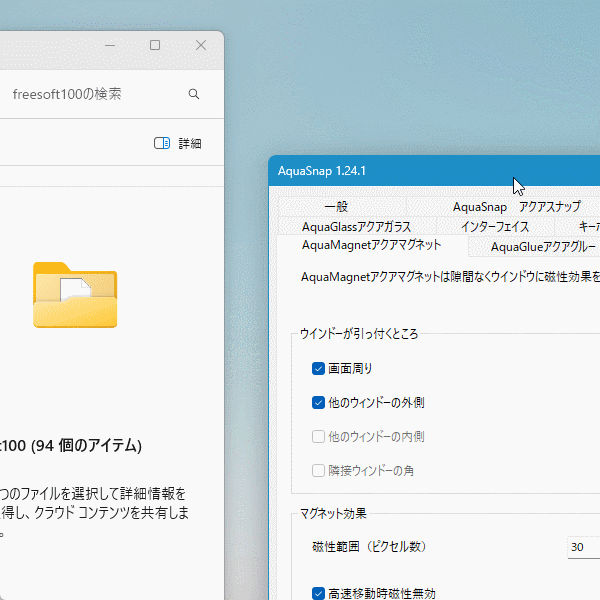Click the AquaSnap 1.24.1 title bar

tap(434, 171)
